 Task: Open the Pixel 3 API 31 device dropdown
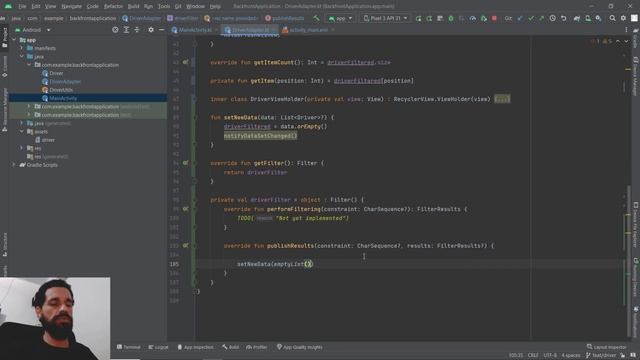(385, 18)
